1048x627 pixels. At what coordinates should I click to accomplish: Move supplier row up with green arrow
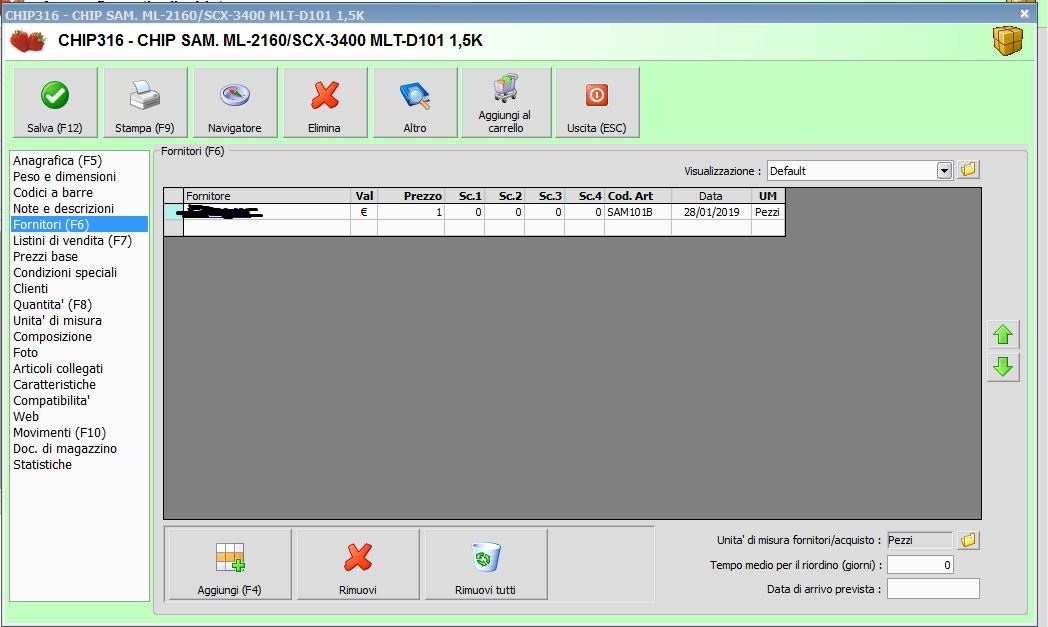[x=1003, y=334]
